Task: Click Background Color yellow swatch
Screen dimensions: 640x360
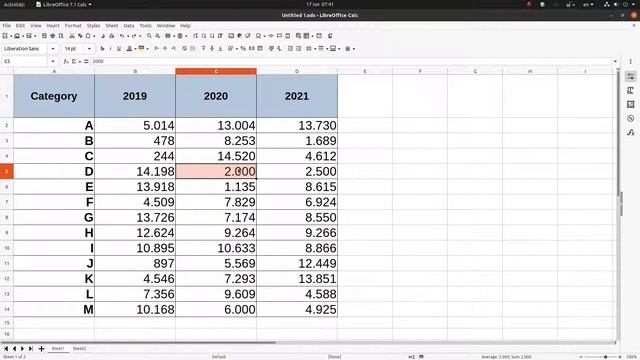Action: [x=141, y=49]
